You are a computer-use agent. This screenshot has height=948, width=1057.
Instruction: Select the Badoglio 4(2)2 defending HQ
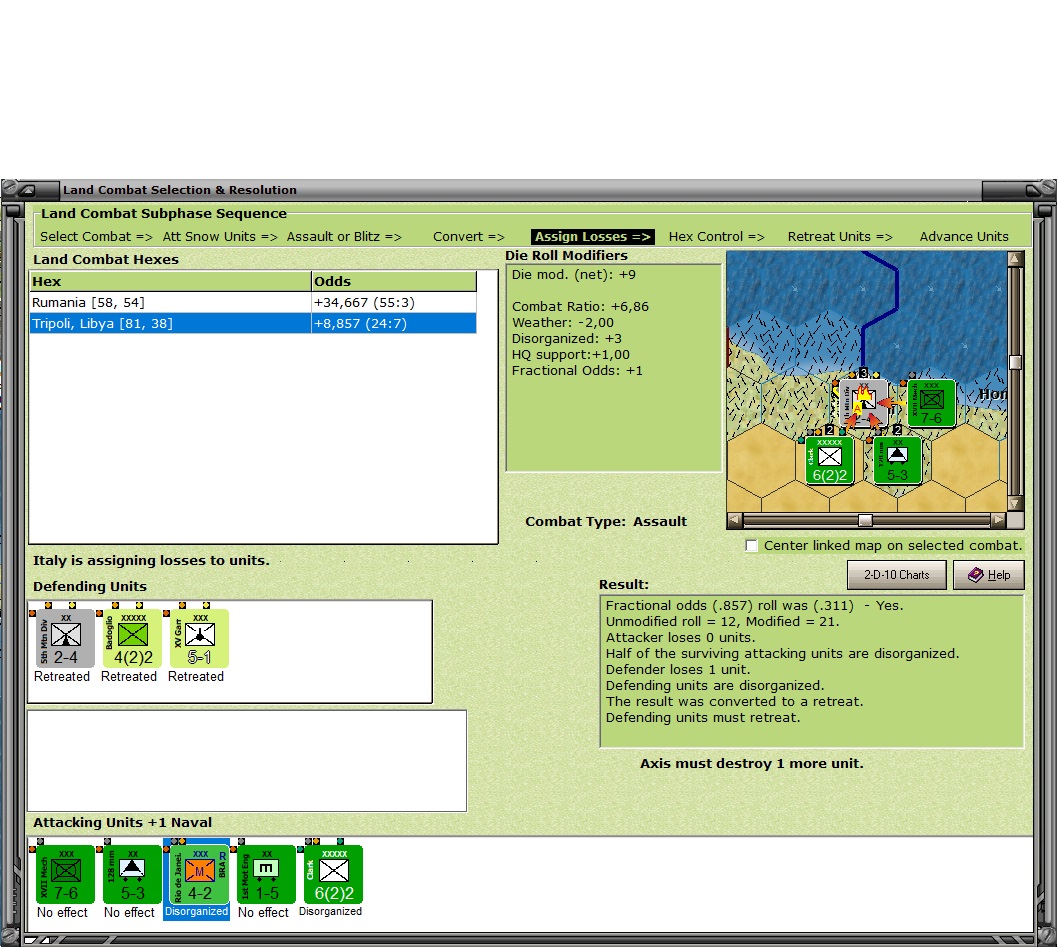(x=129, y=638)
